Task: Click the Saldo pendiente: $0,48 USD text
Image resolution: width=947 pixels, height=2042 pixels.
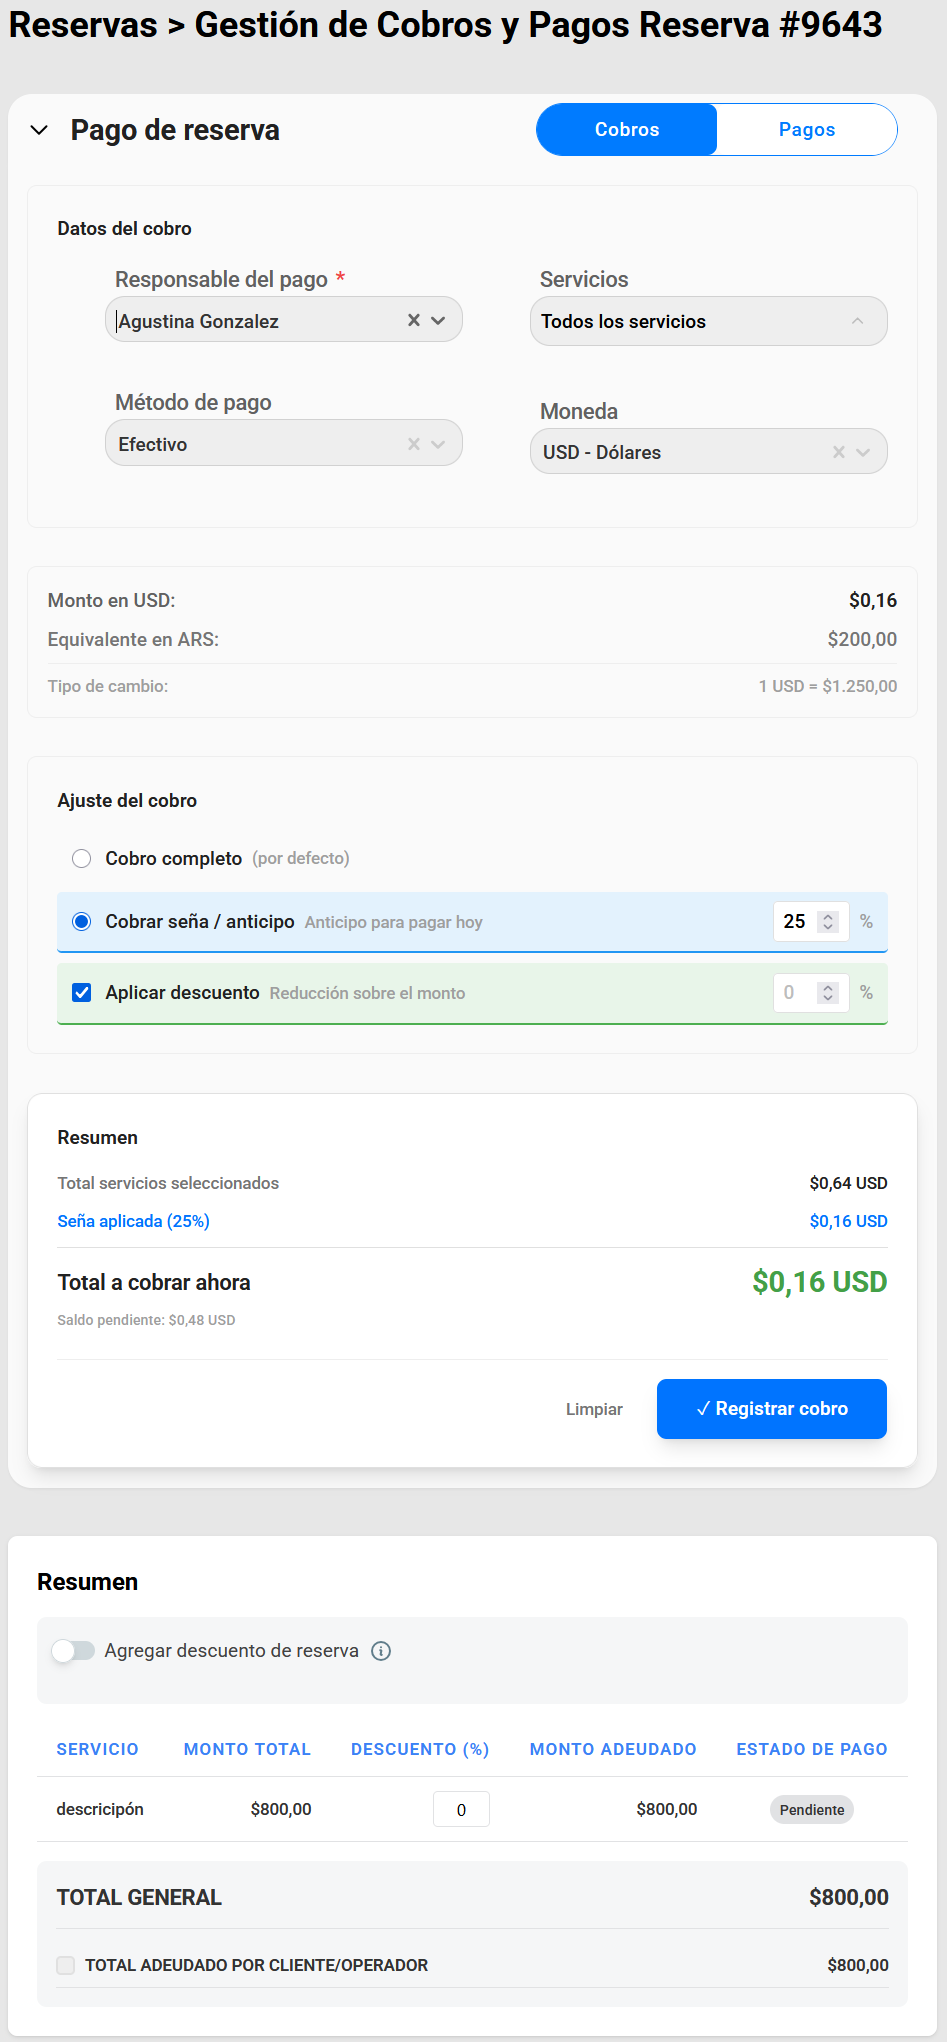Action: [x=146, y=1320]
